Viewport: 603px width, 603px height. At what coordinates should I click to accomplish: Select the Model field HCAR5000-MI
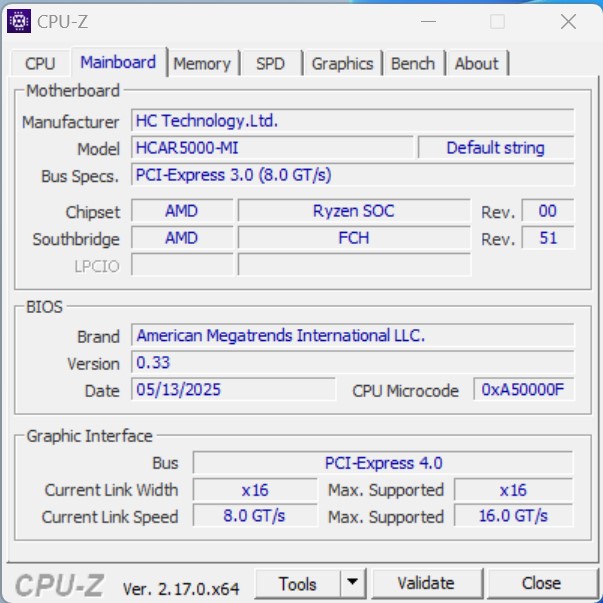click(272, 148)
